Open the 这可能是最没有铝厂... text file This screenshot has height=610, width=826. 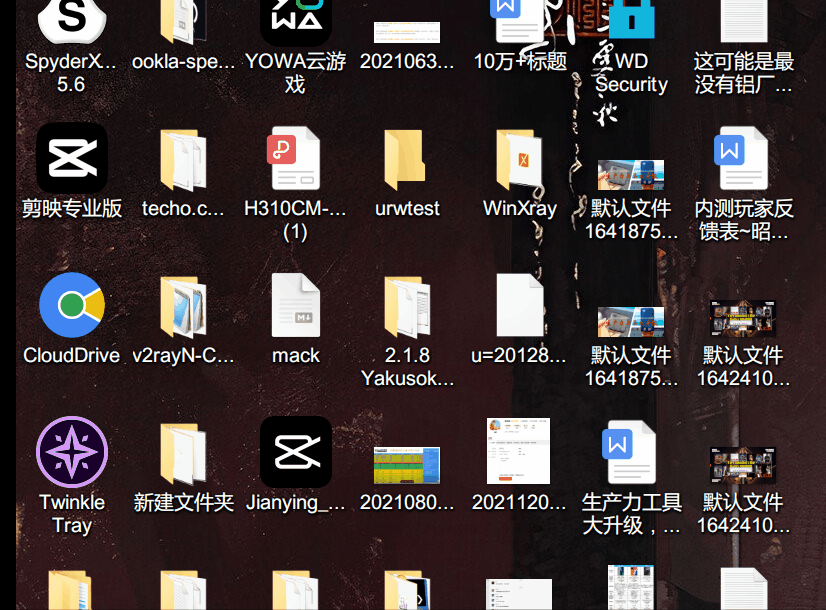click(743, 21)
